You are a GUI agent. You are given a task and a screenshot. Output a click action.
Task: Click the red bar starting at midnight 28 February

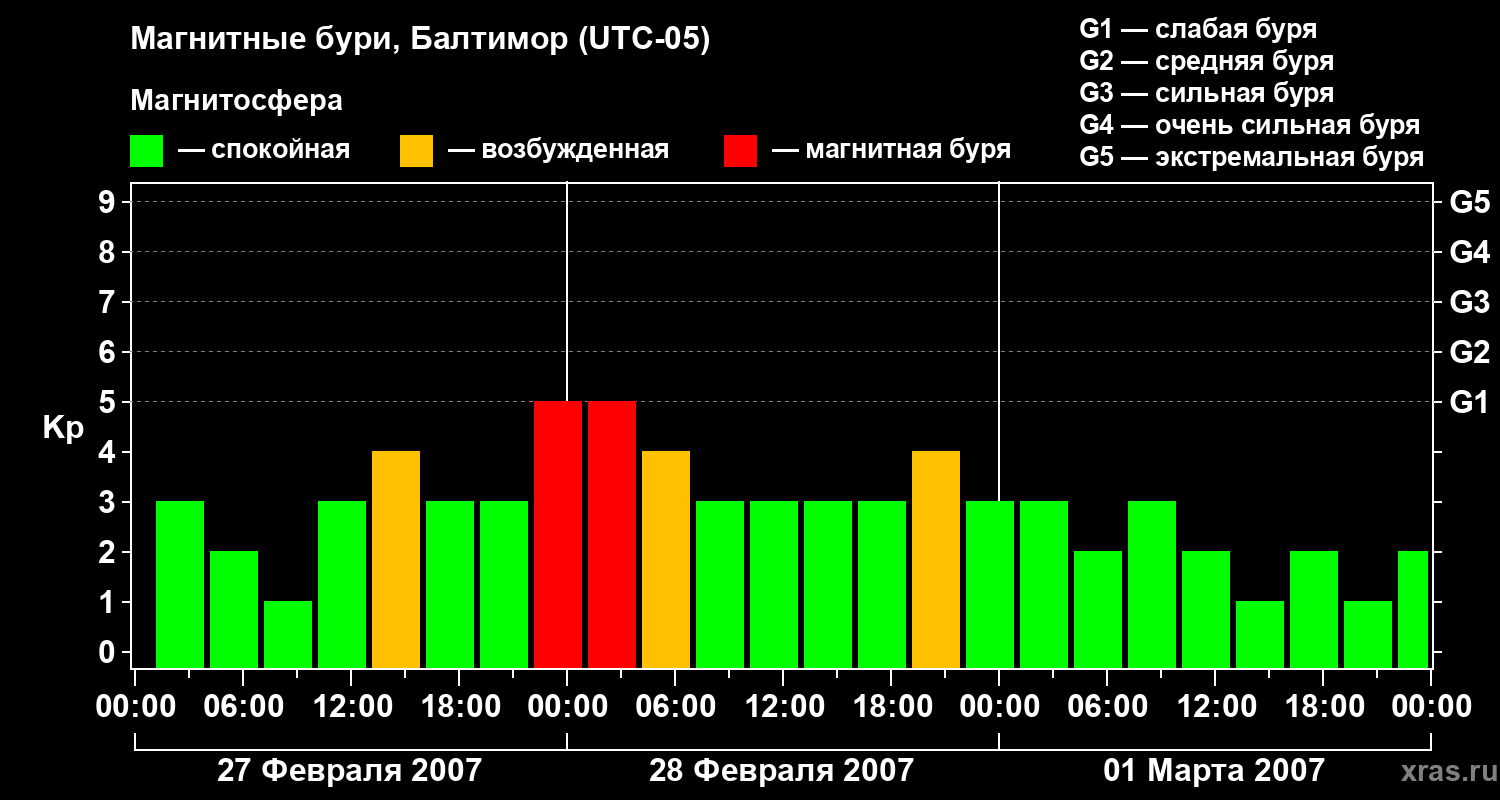pos(611,534)
